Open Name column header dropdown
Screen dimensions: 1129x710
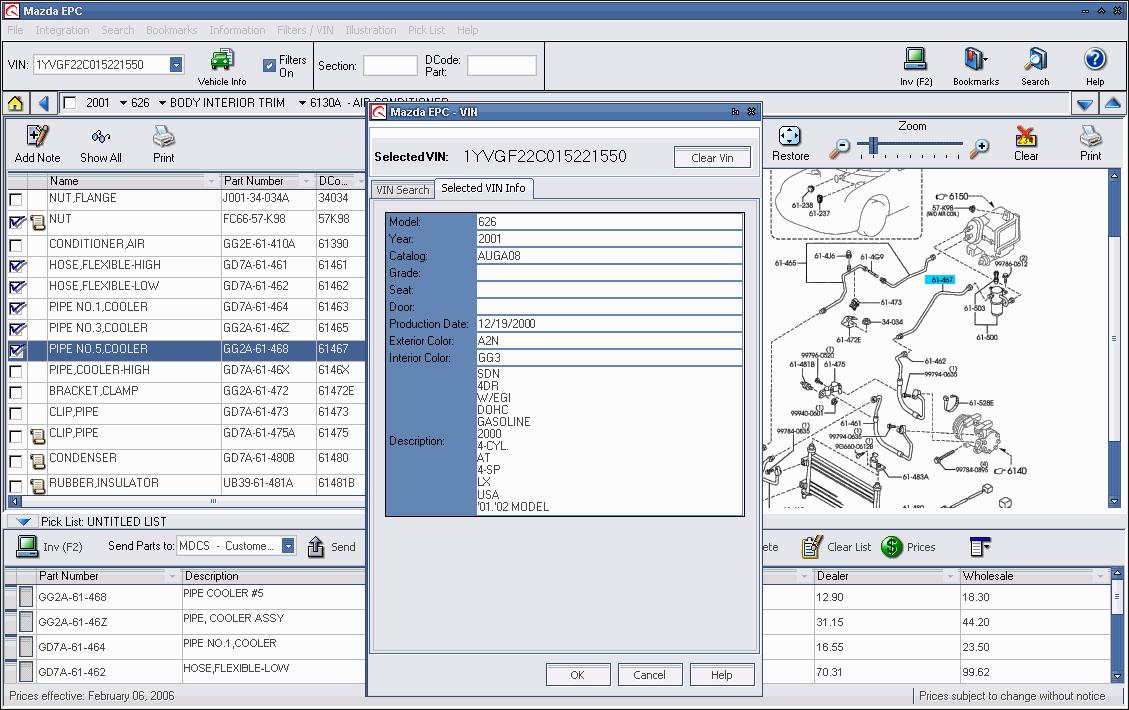tap(211, 181)
